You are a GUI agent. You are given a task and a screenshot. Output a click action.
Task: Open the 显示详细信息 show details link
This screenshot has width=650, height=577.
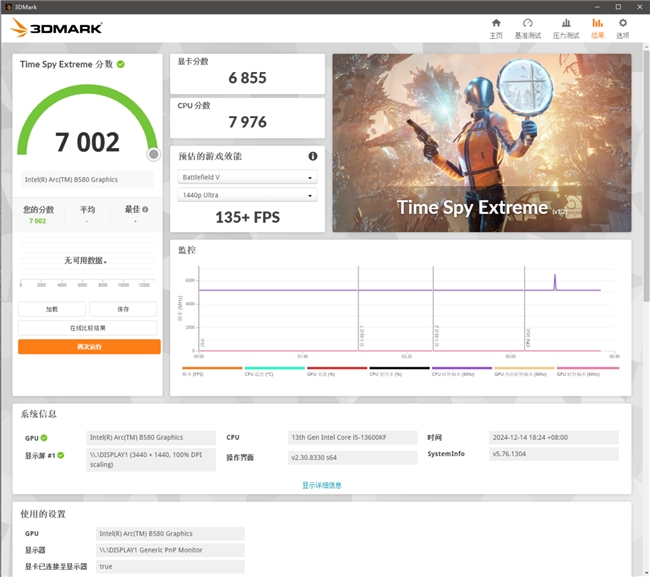click(322, 485)
